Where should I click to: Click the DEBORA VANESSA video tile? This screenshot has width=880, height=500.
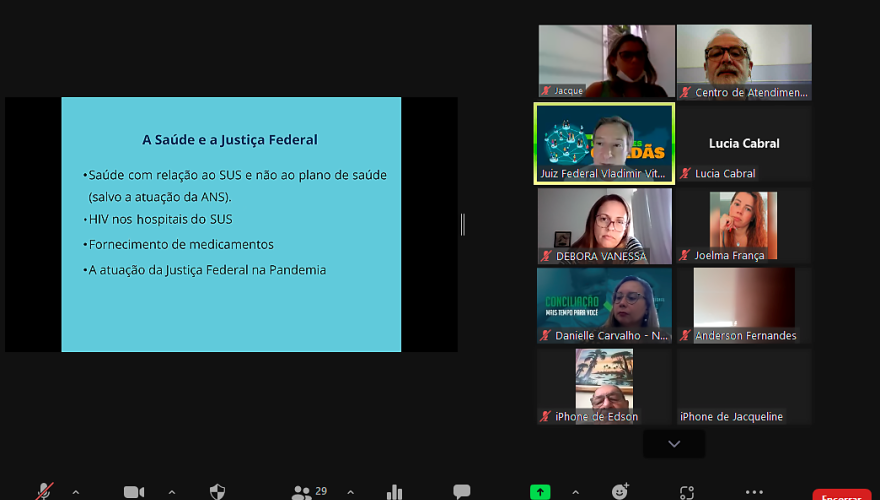pyautogui.click(x=604, y=225)
